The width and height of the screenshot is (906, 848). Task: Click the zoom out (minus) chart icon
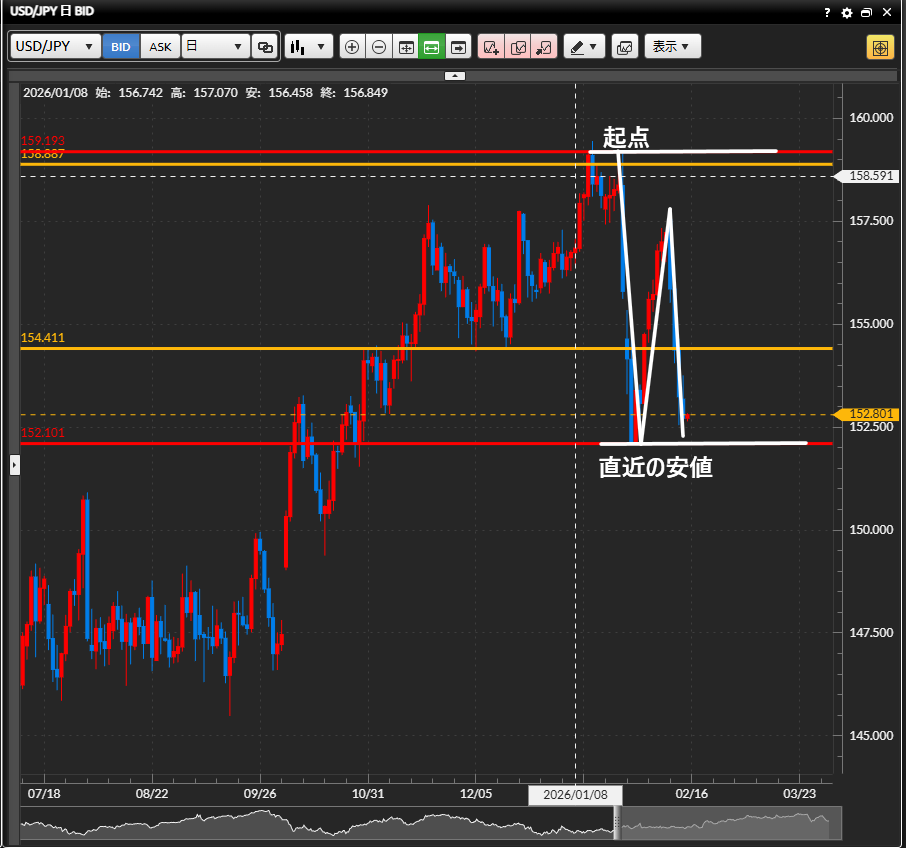(x=379, y=47)
